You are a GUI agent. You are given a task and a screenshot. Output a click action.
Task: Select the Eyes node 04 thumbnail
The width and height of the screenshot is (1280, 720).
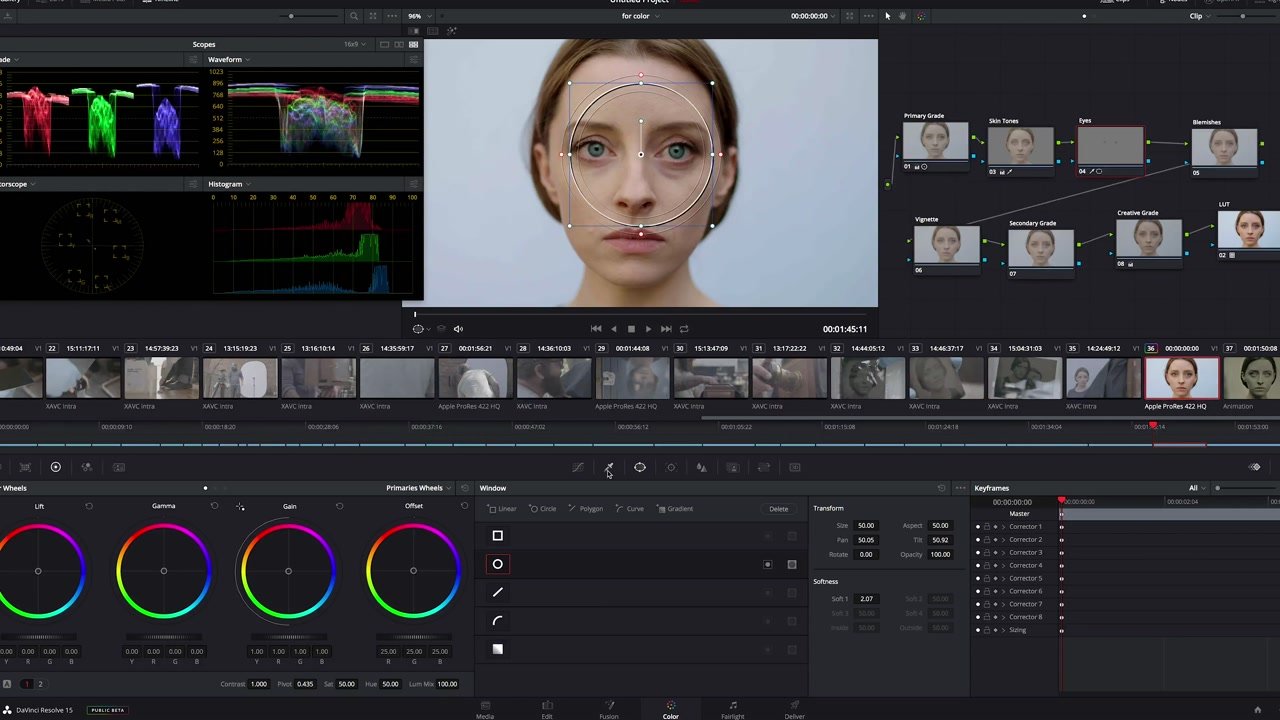(1110, 146)
